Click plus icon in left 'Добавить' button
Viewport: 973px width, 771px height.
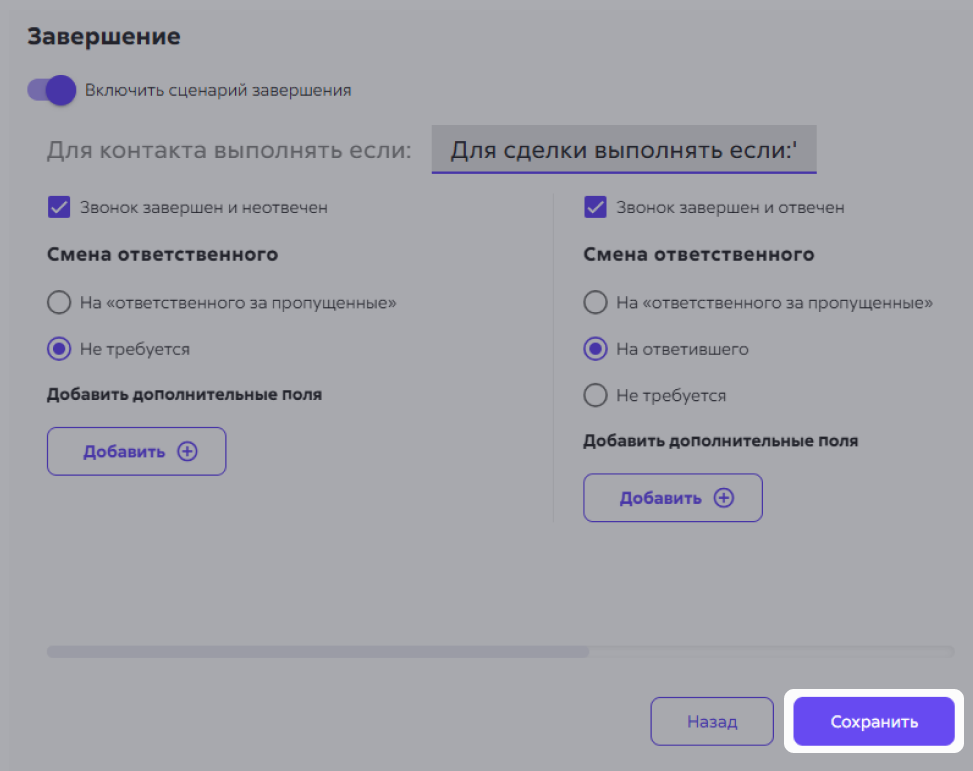point(187,451)
